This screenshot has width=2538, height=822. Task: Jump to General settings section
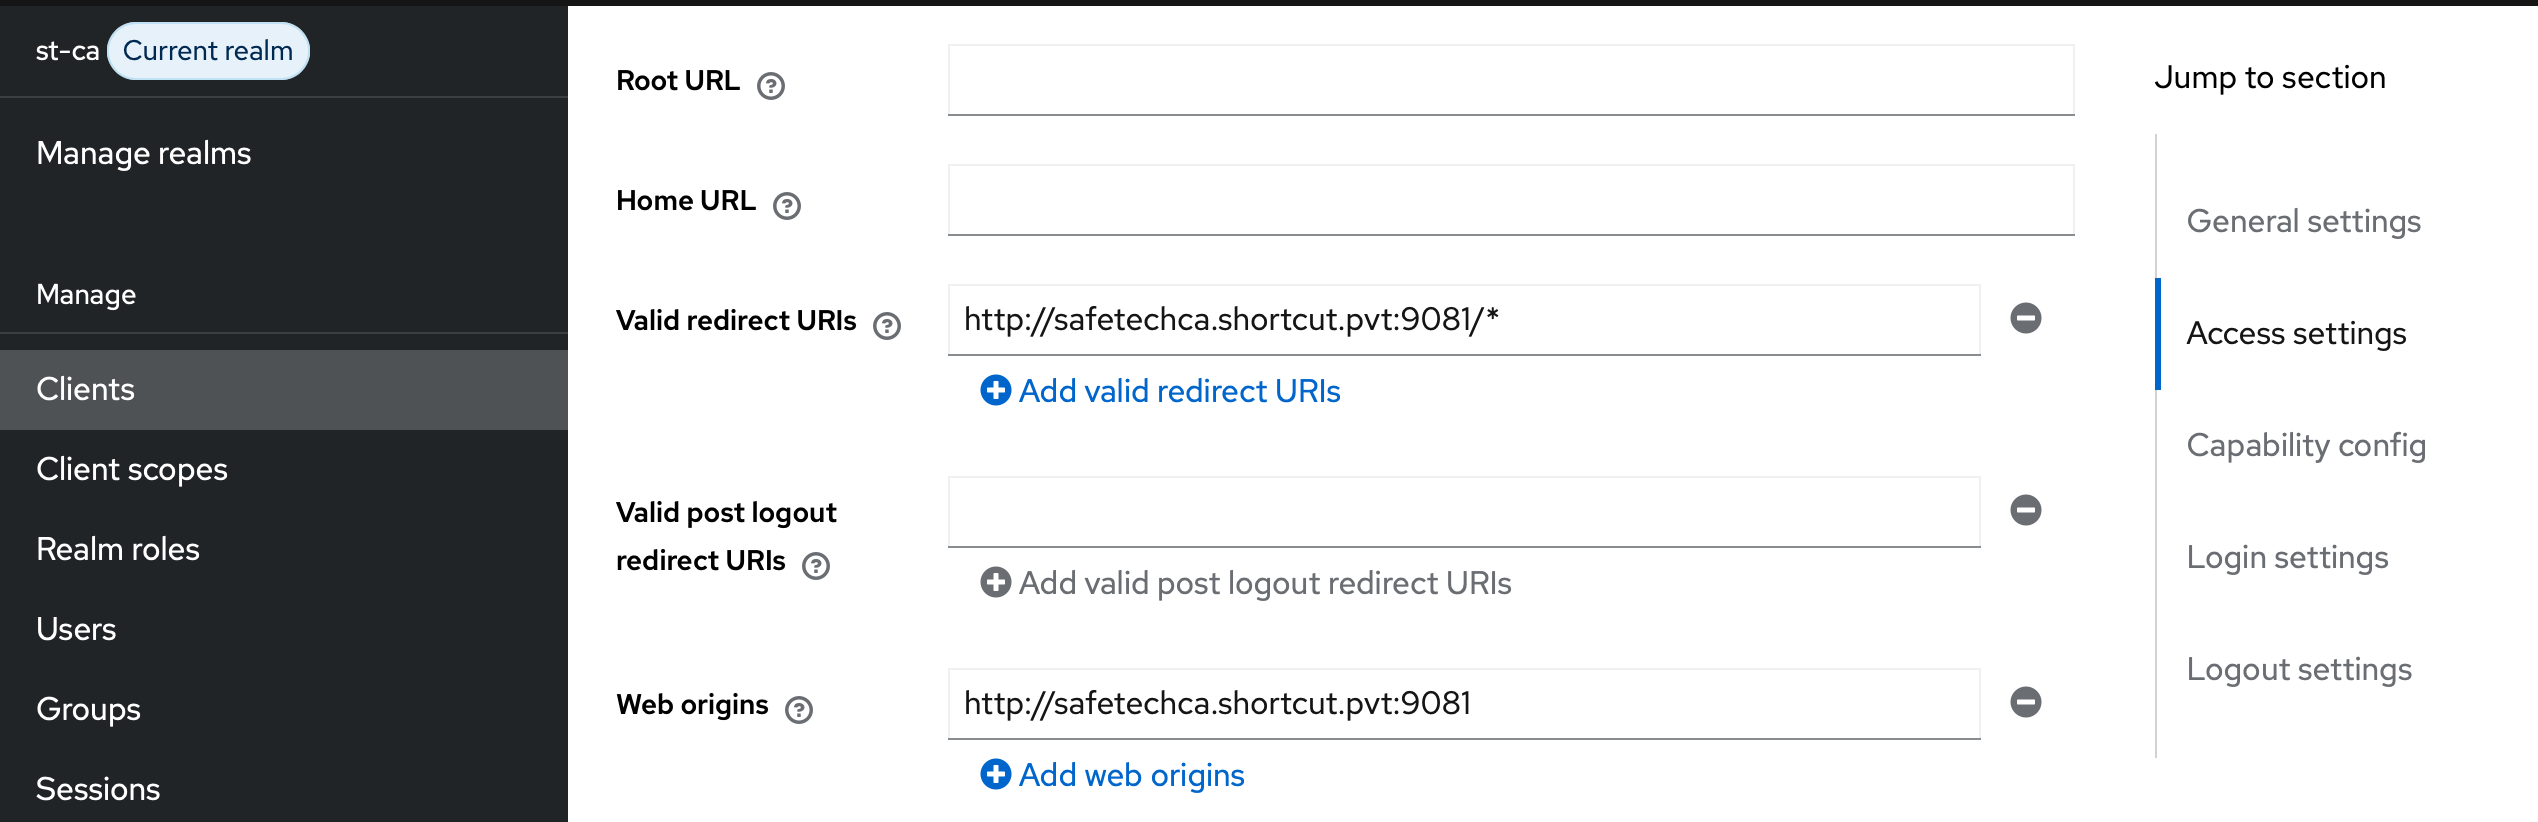(2303, 221)
